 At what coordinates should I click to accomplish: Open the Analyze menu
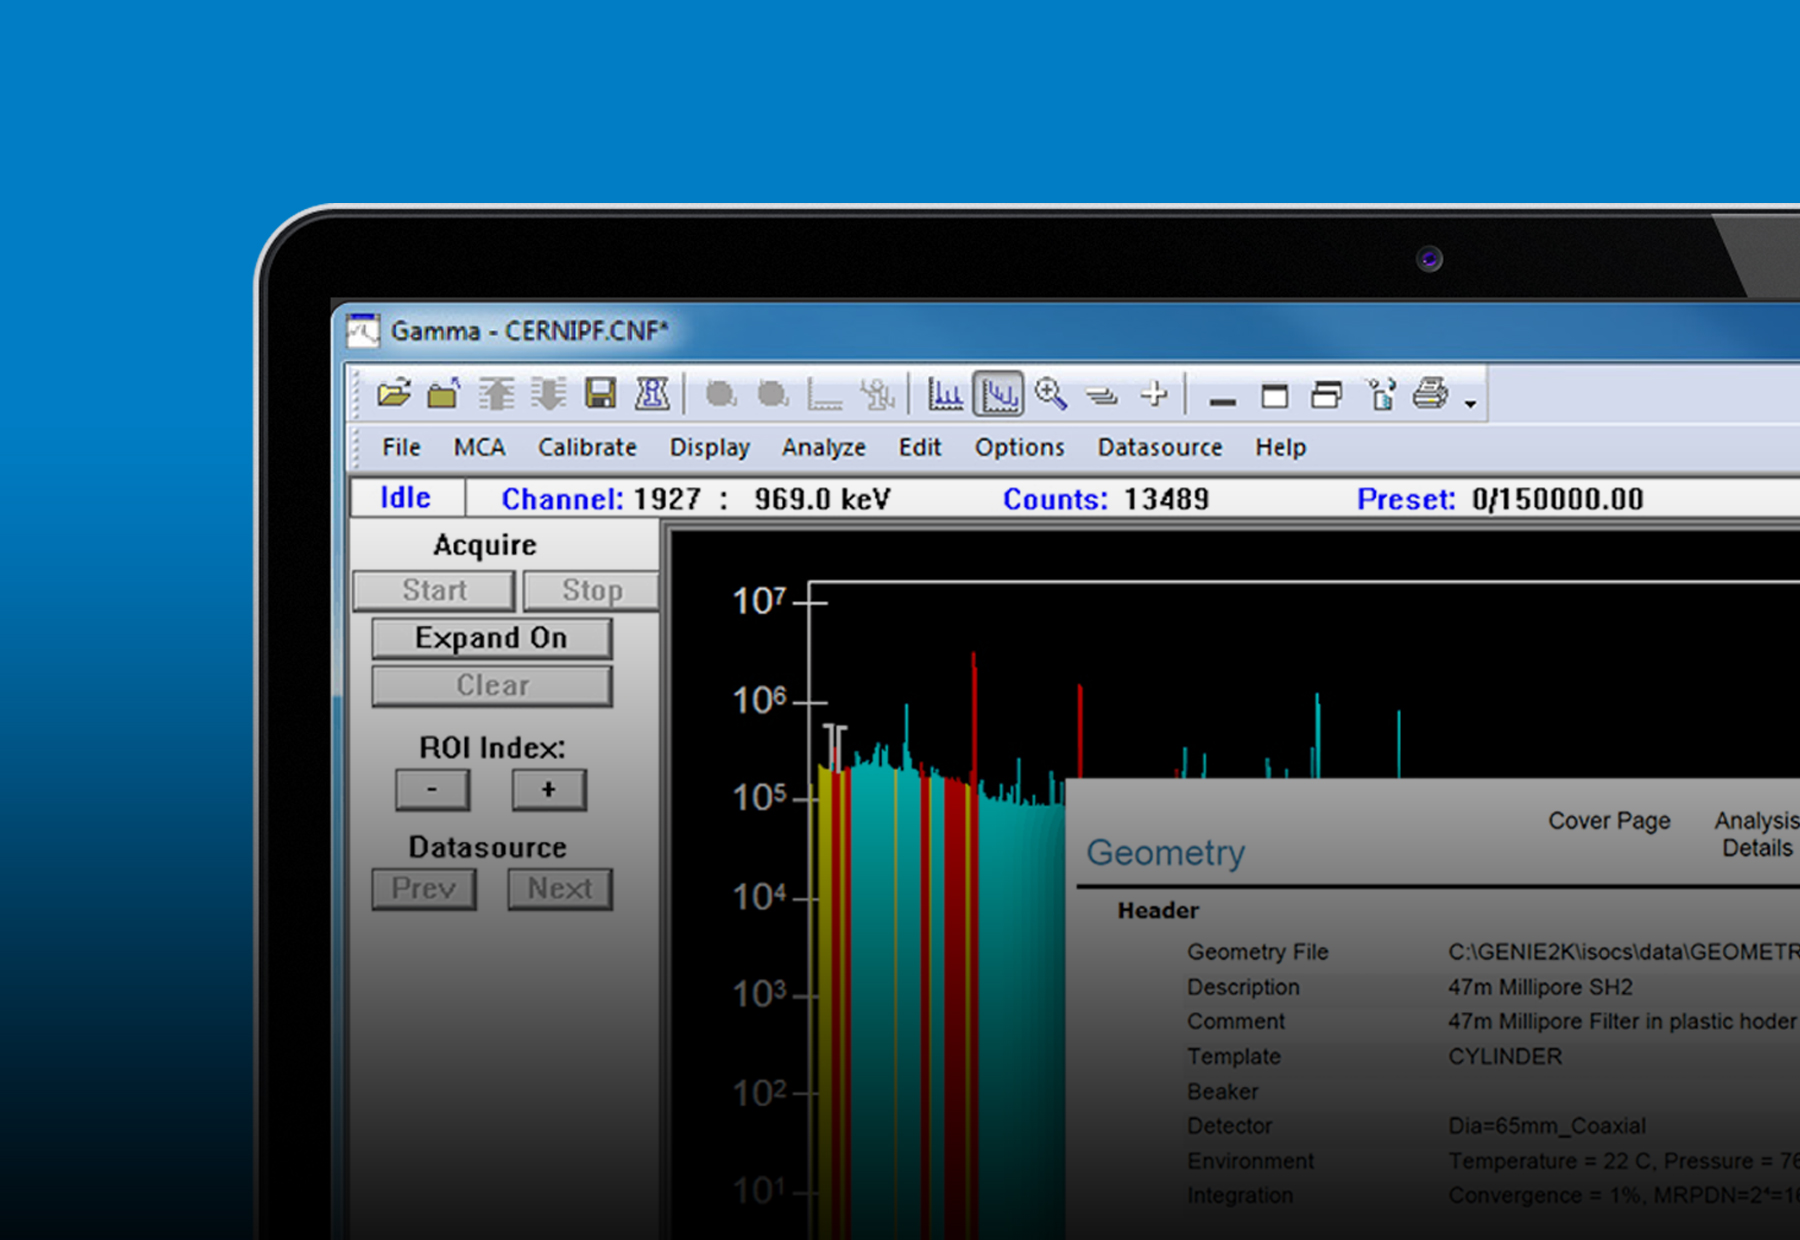823,447
